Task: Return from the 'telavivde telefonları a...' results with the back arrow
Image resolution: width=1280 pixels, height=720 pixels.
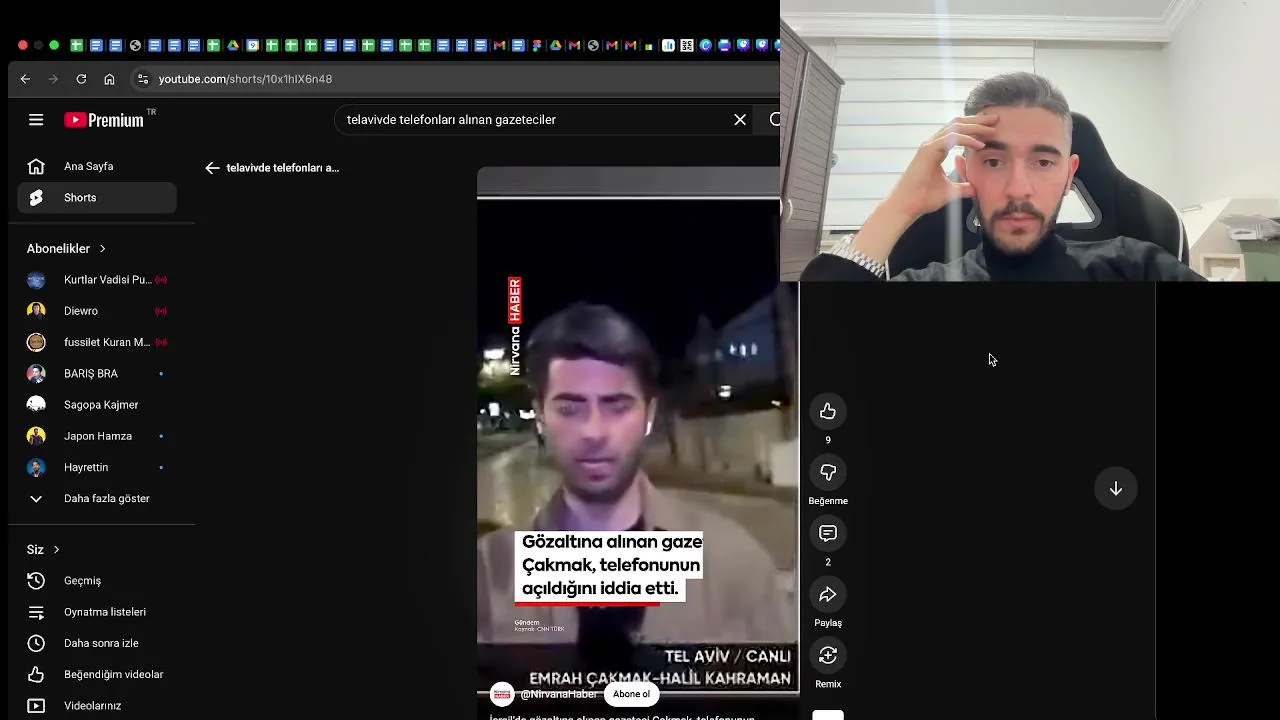Action: pyautogui.click(x=212, y=168)
